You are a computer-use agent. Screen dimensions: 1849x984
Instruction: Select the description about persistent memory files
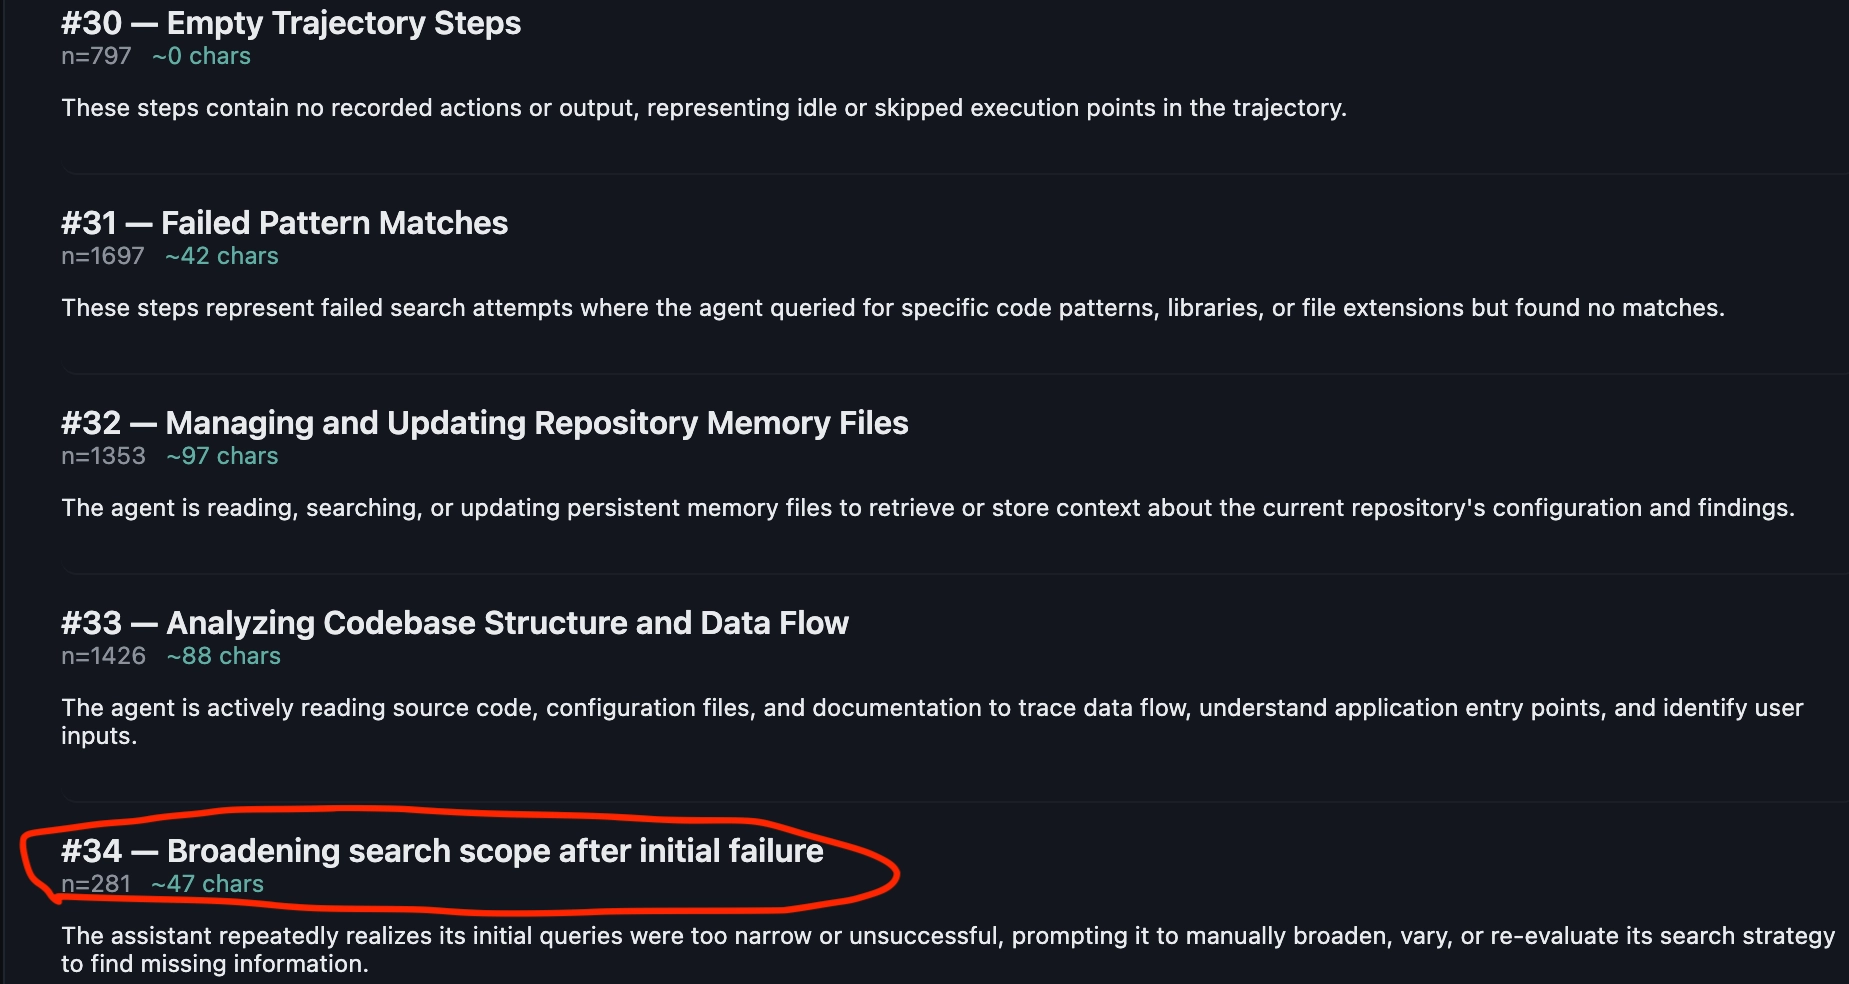(928, 508)
